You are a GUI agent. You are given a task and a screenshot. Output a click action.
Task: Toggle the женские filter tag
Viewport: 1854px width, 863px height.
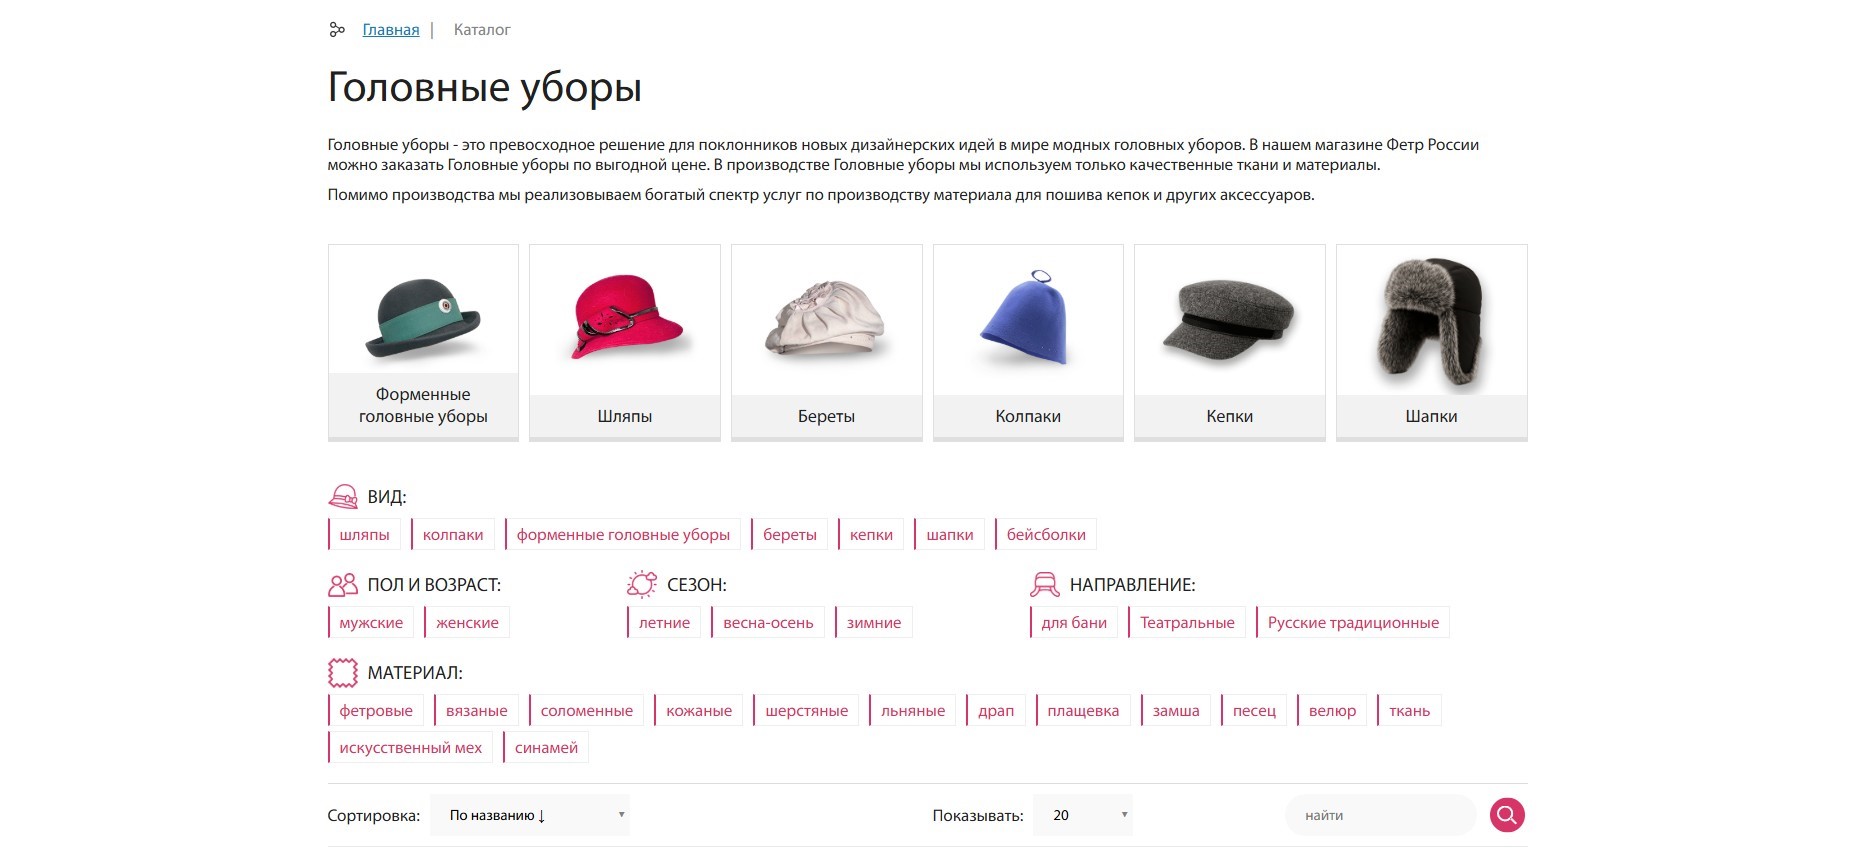click(467, 623)
